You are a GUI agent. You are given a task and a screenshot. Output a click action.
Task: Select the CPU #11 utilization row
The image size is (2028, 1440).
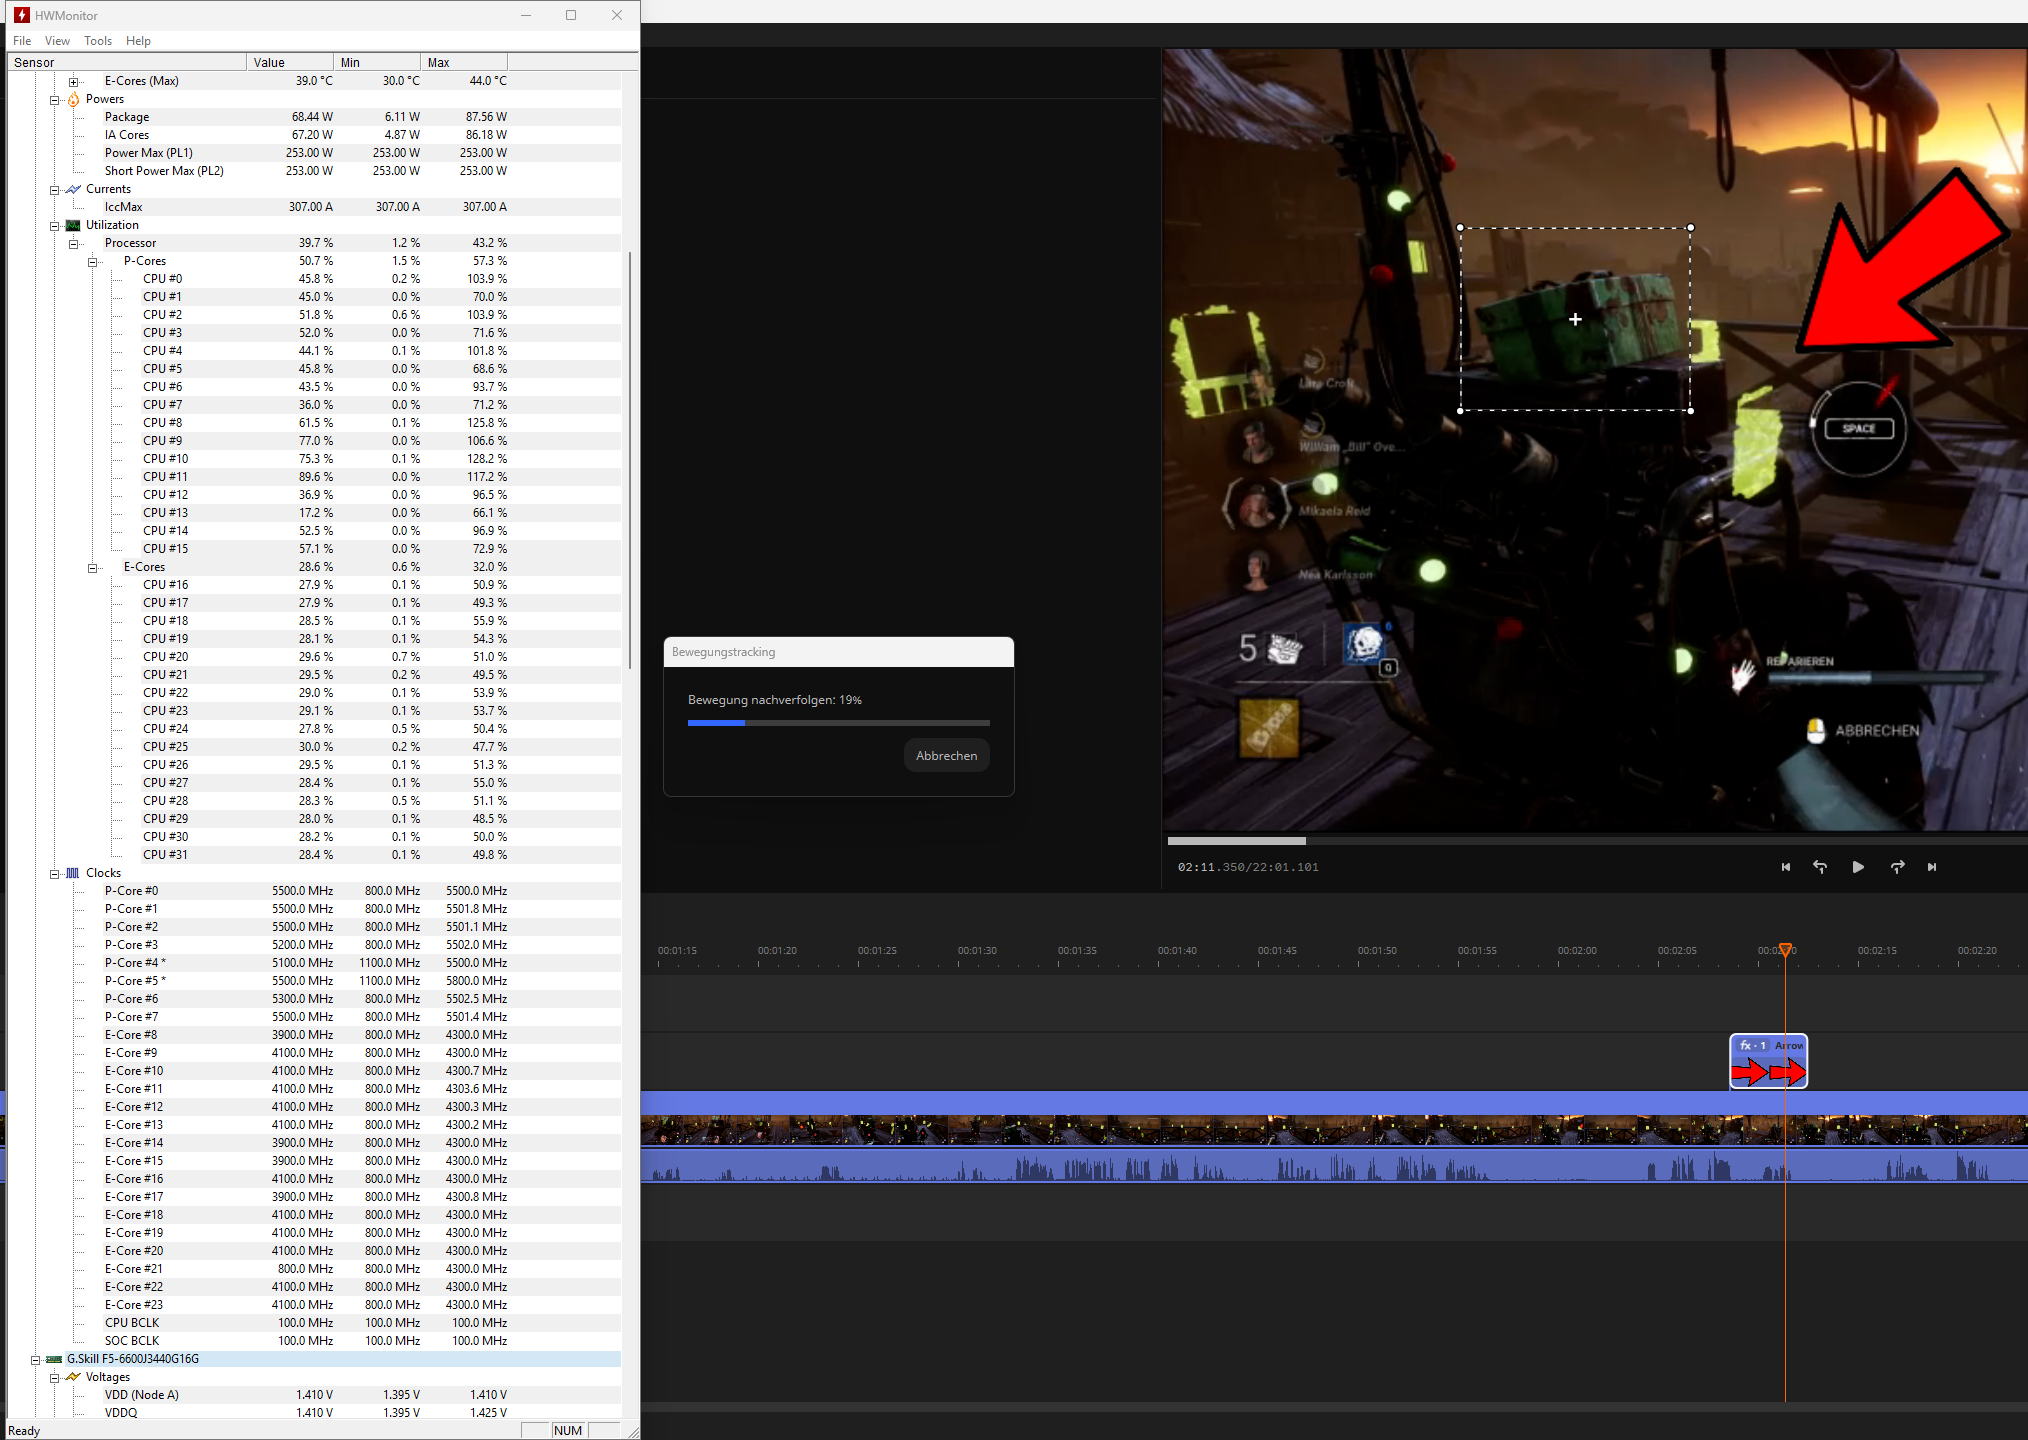pos(314,477)
